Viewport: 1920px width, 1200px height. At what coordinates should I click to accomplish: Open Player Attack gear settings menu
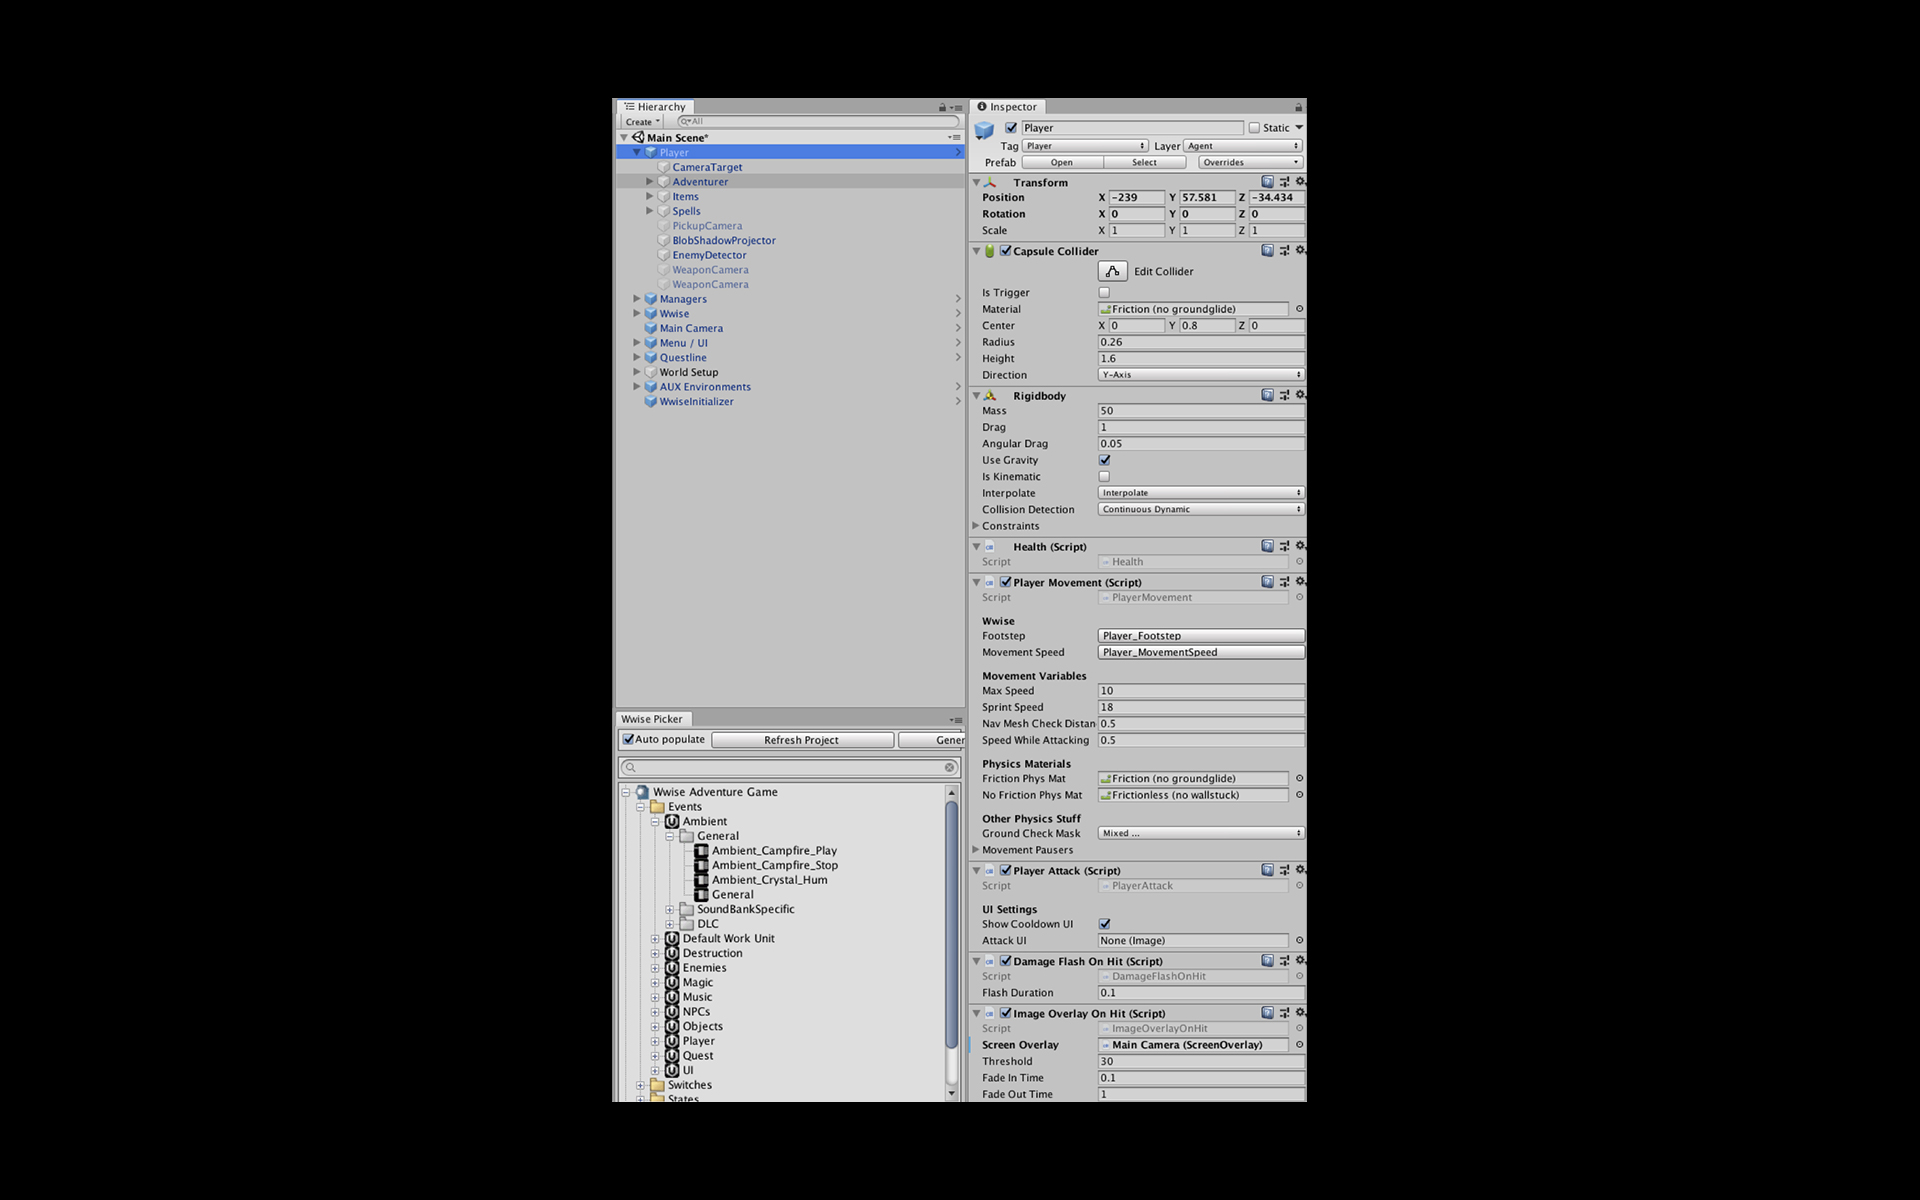(x=1300, y=870)
